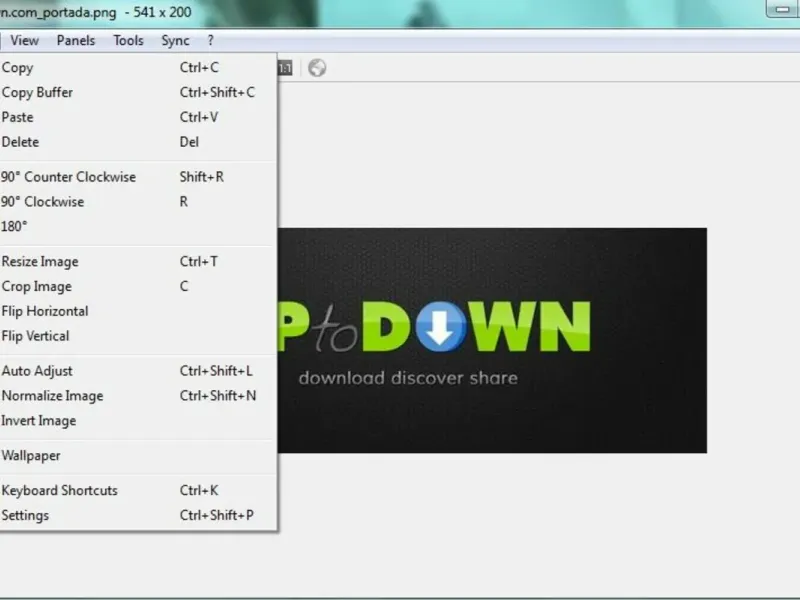Open the Sync menu
The height and width of the screenshot is (600, 800).
tap(175, 41)
